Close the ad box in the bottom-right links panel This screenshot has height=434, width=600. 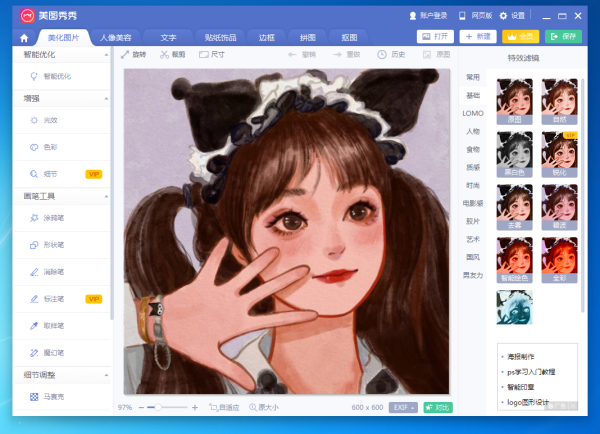573,406
